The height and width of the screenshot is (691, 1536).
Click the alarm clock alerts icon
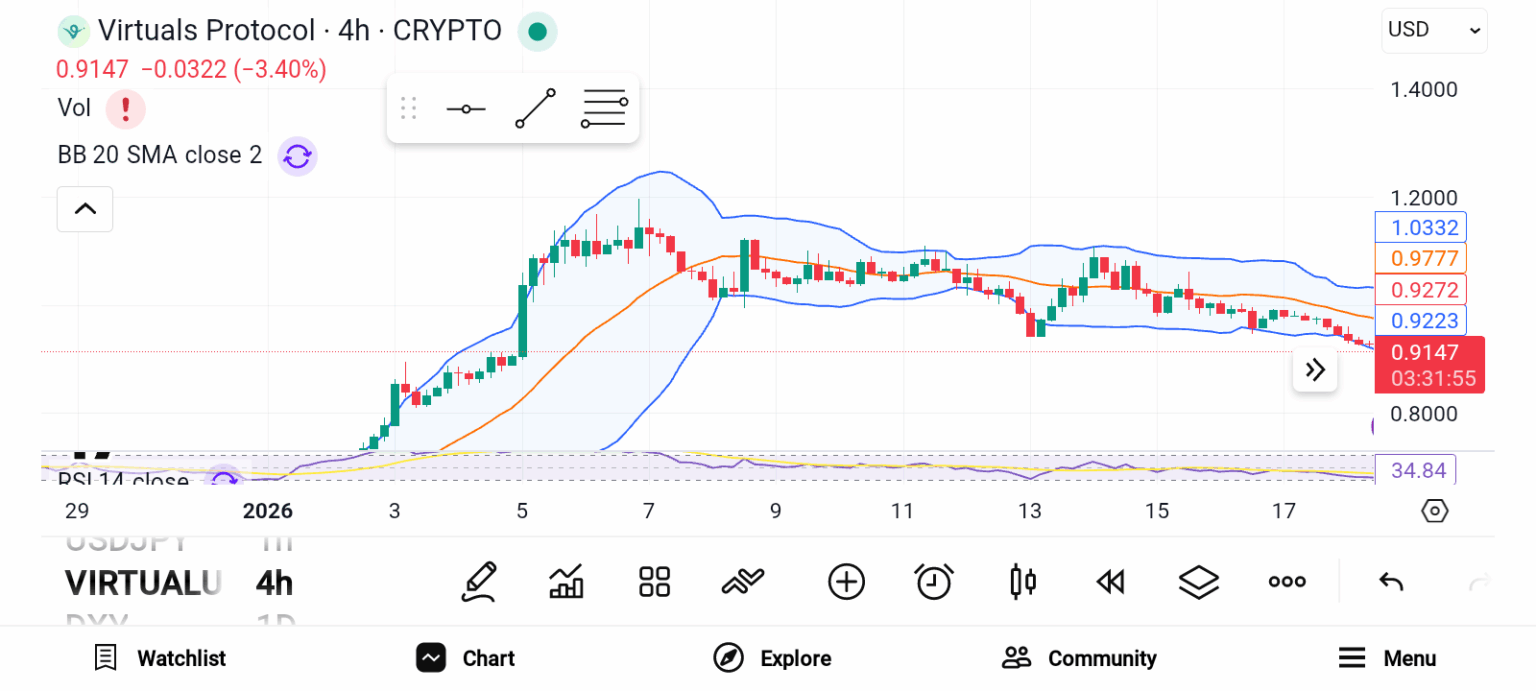point(934,581)
